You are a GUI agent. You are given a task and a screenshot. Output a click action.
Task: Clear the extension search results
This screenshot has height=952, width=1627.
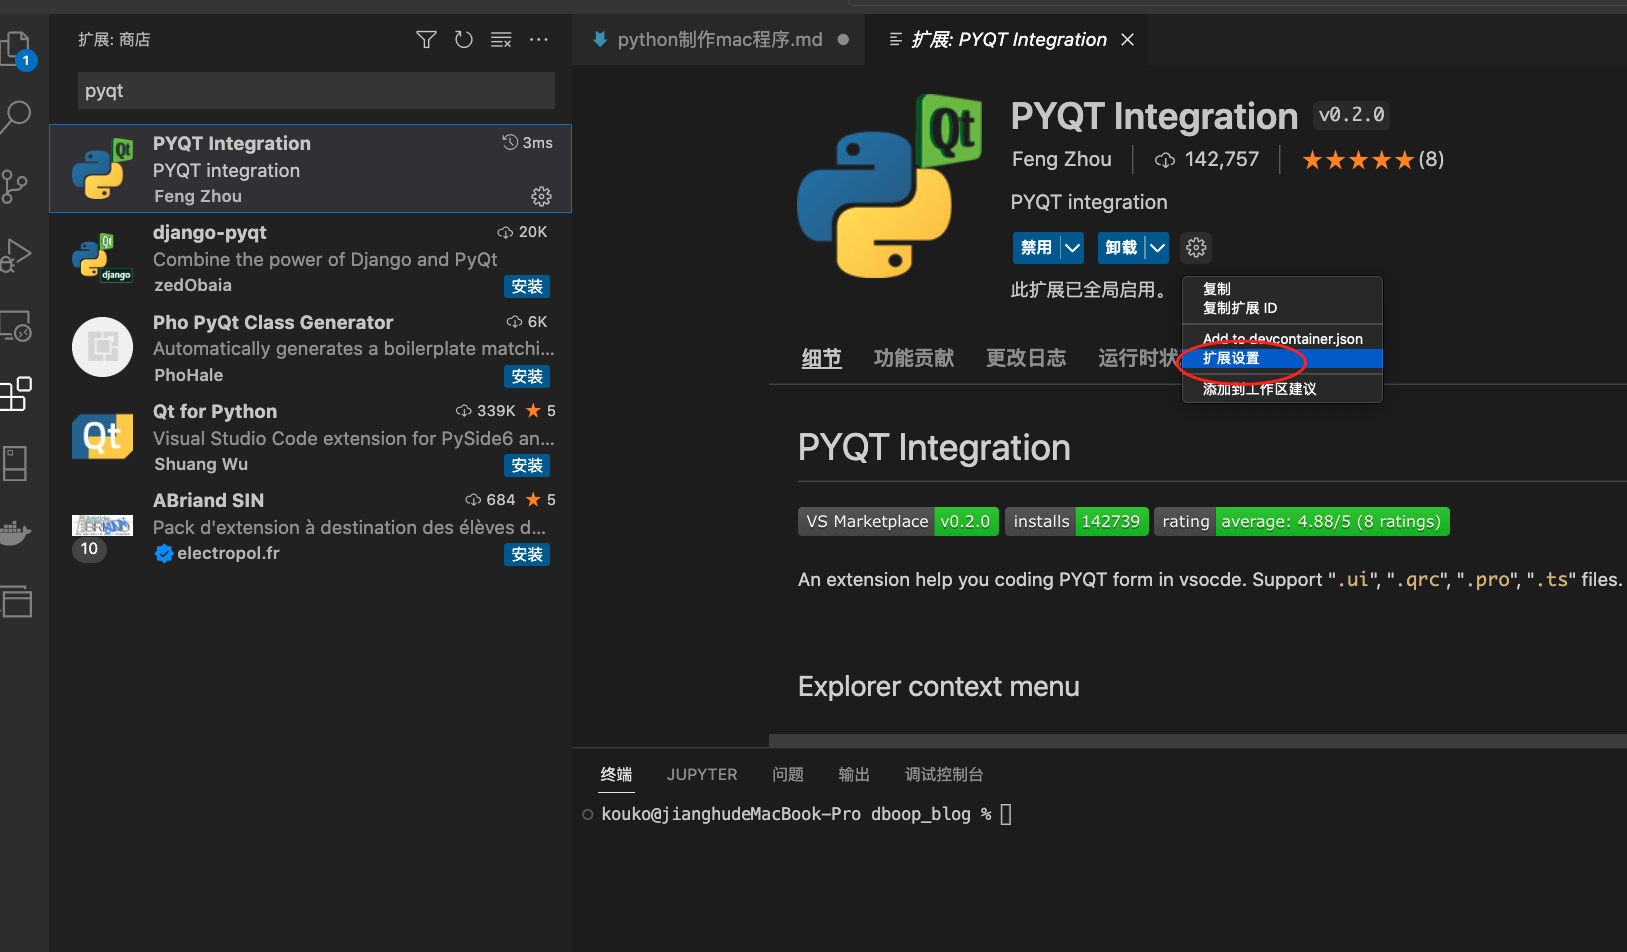(501, 40)
